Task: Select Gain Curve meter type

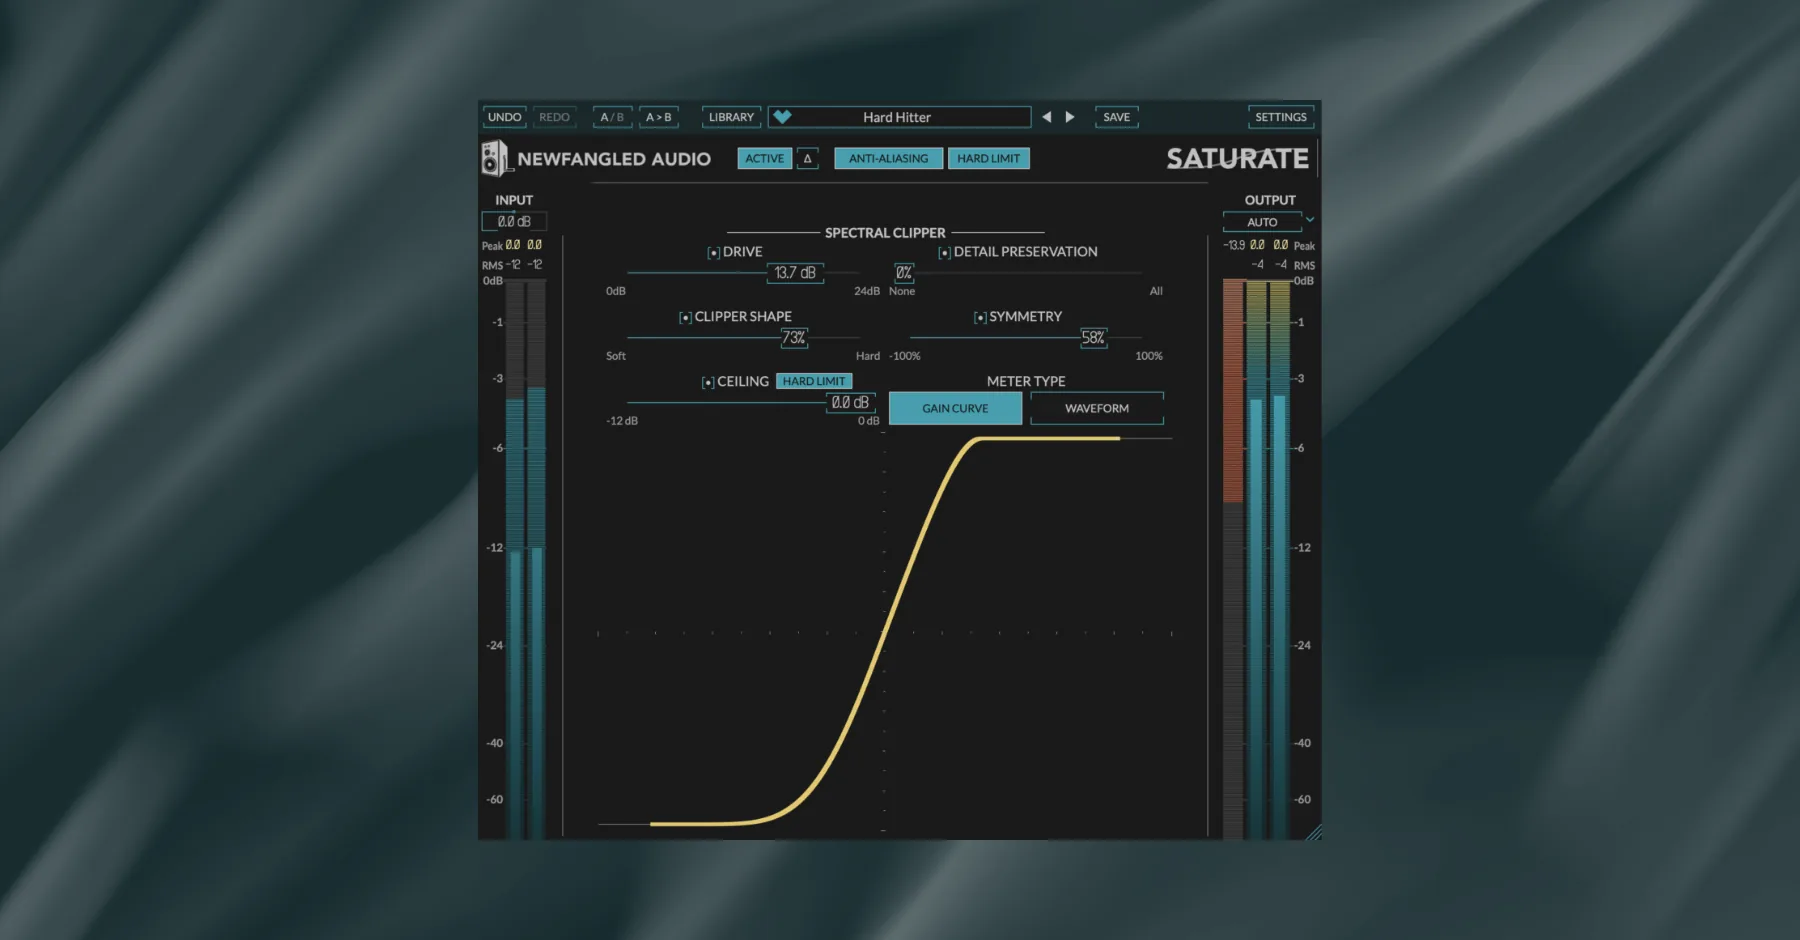Action: click(955, 408)
